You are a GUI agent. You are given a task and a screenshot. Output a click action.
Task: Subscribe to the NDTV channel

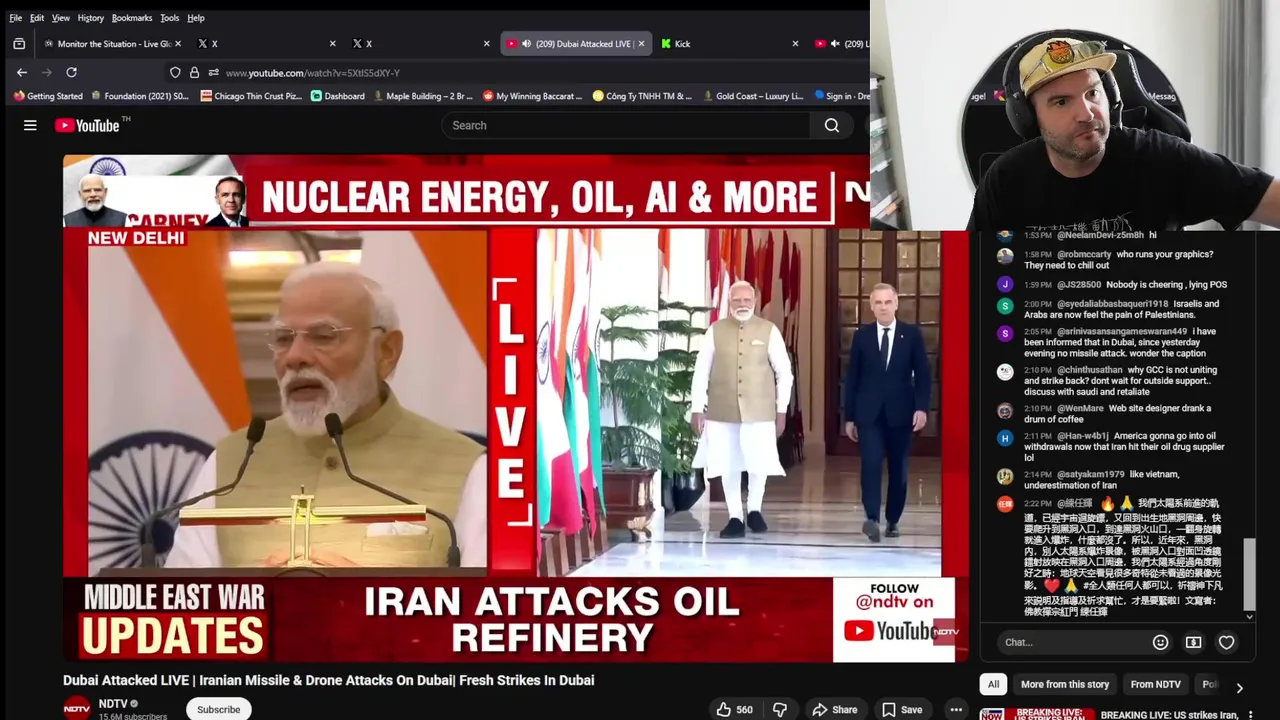218,710
